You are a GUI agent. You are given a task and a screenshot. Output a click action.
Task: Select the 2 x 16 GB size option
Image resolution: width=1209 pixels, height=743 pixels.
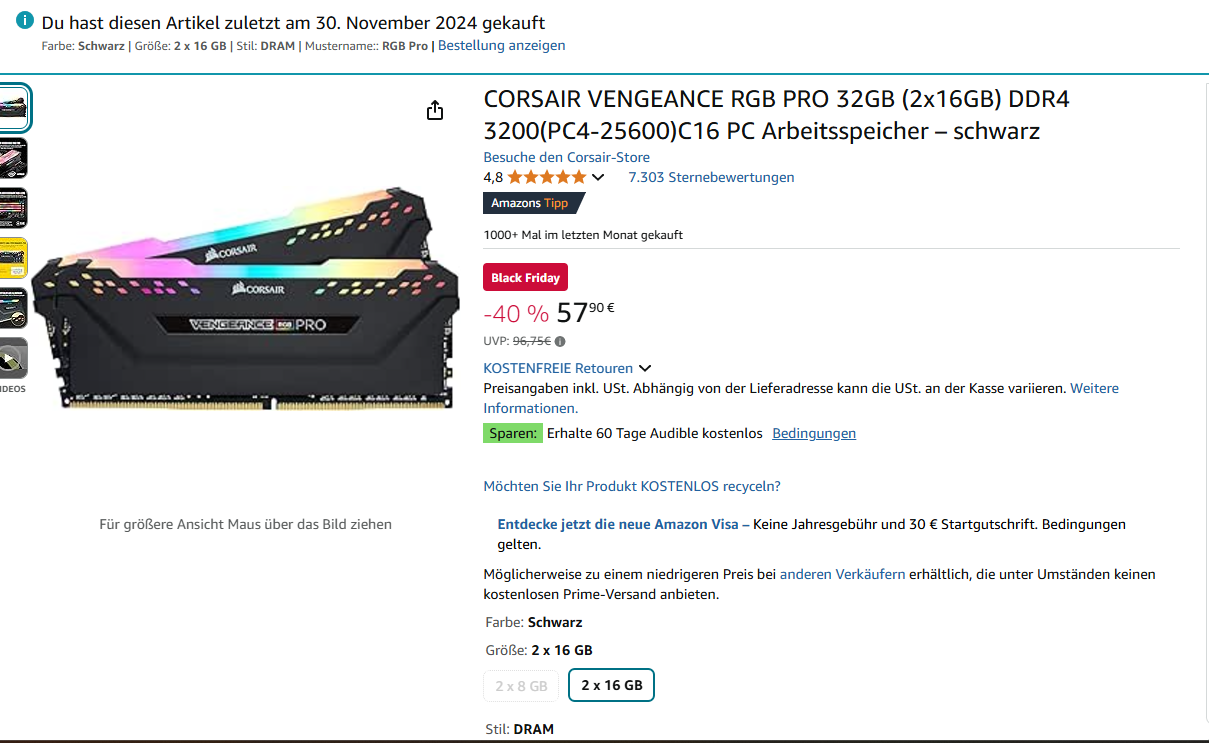pyautogui.click(x=611, y=685)
